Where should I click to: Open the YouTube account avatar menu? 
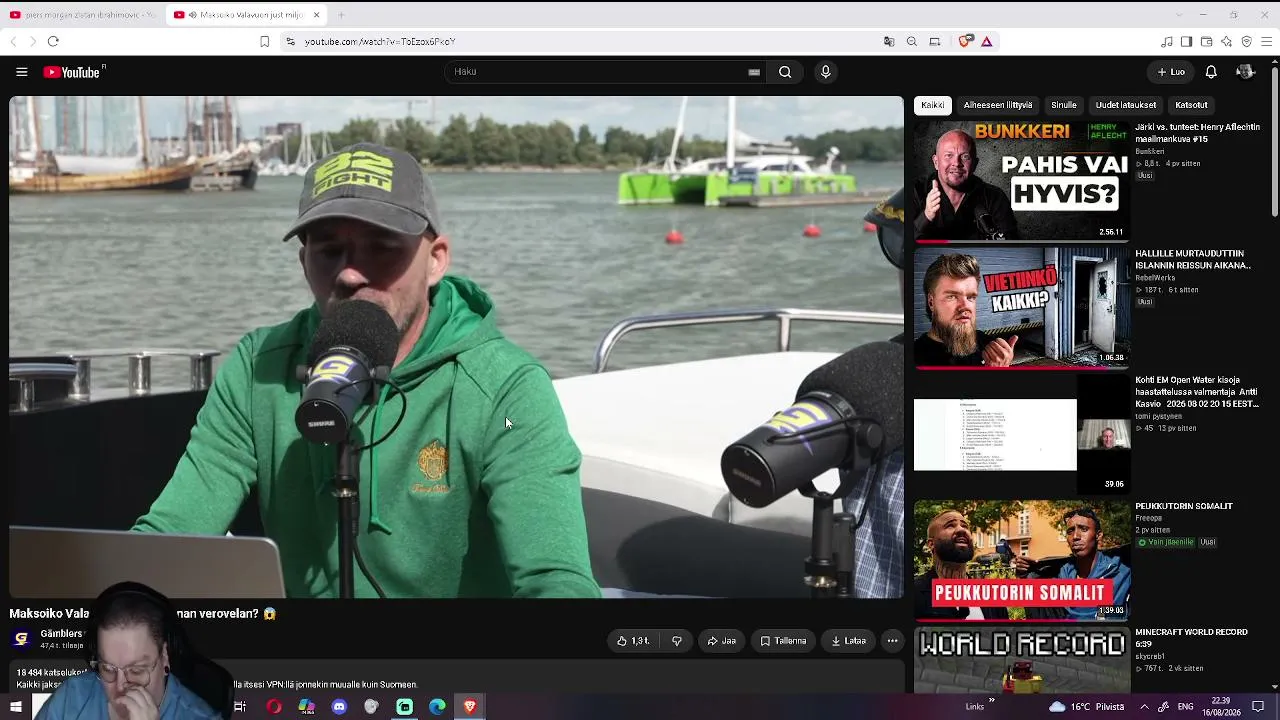click(1245, 72)
